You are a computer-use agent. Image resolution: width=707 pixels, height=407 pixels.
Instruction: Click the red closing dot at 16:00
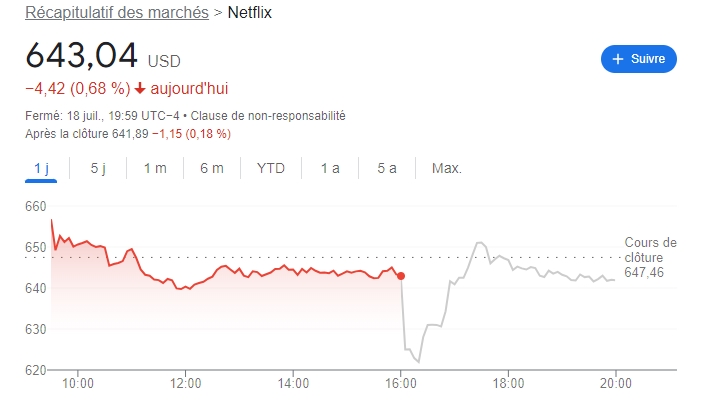point(401,276)
